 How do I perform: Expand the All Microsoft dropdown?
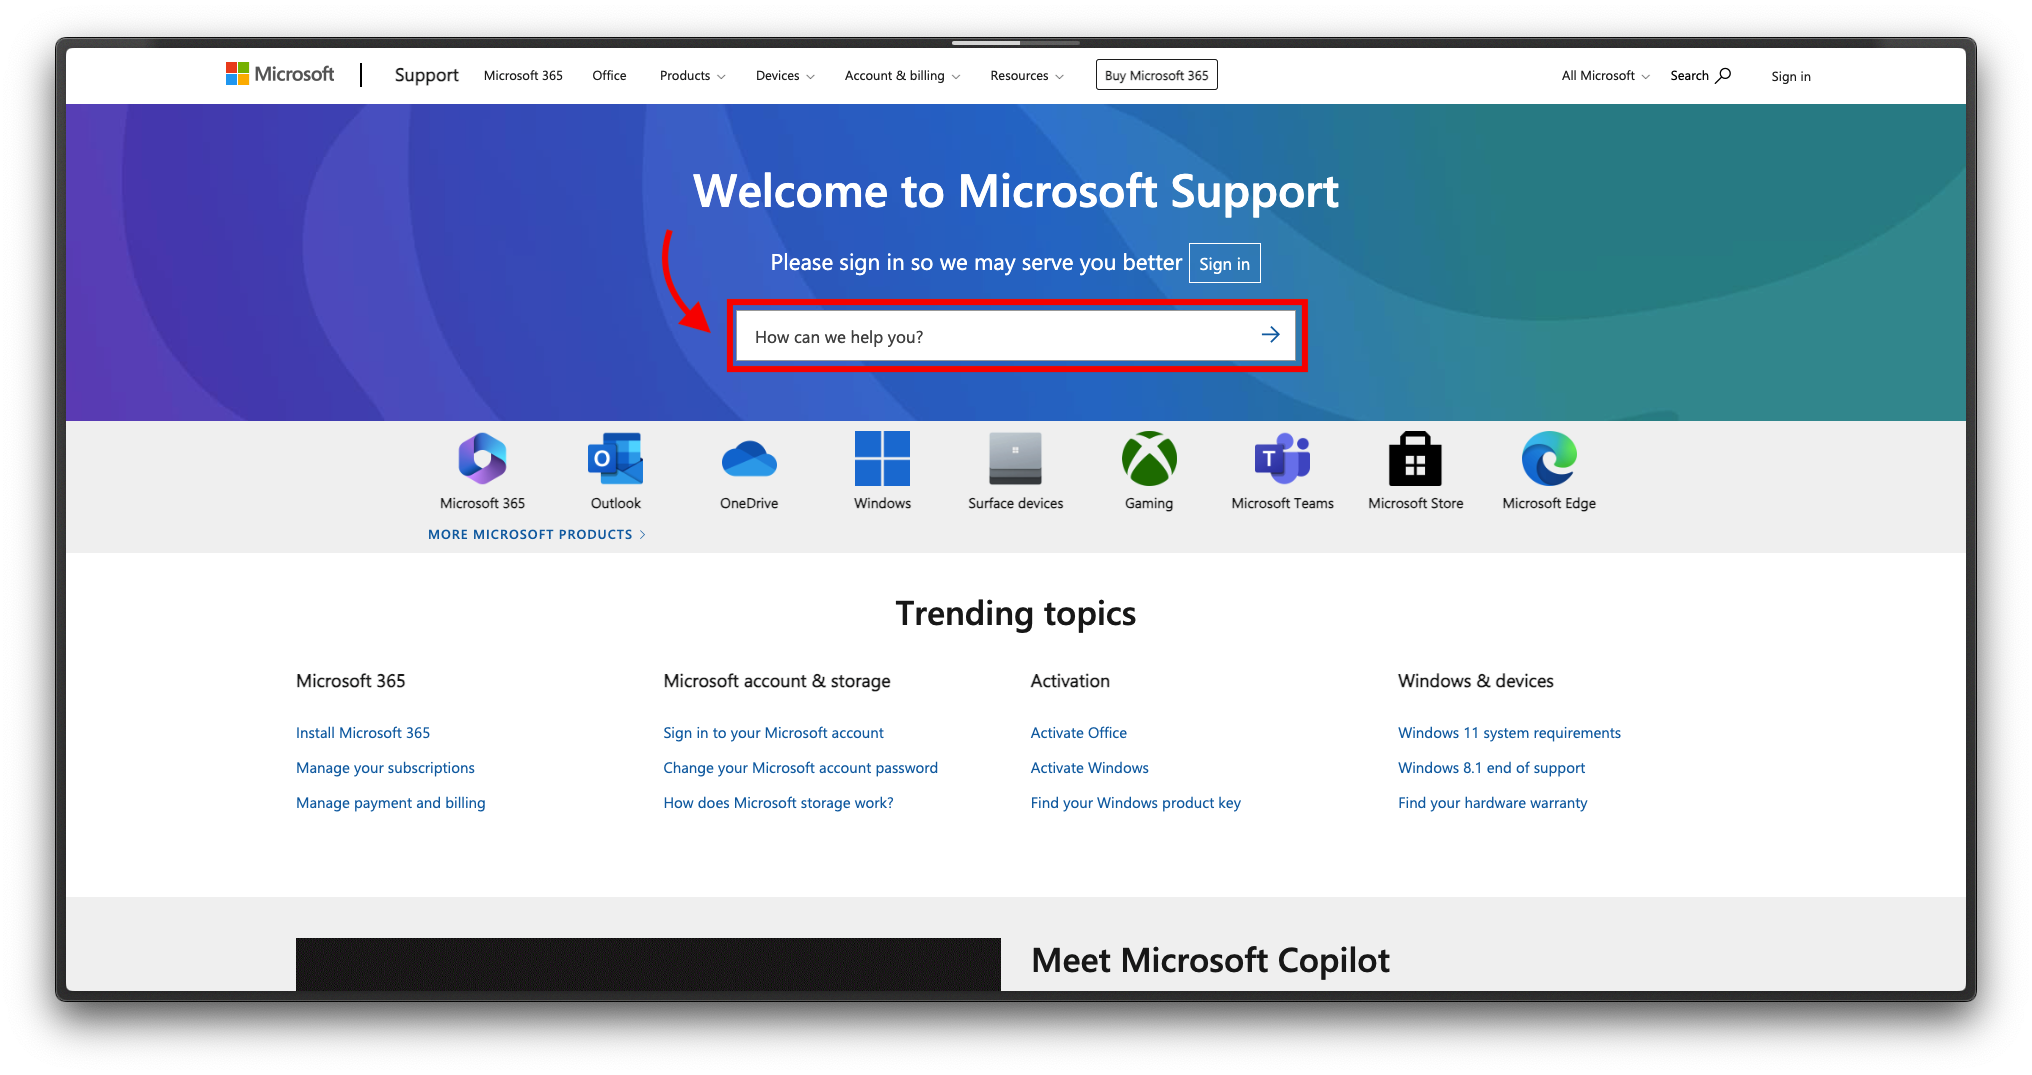1606,76
